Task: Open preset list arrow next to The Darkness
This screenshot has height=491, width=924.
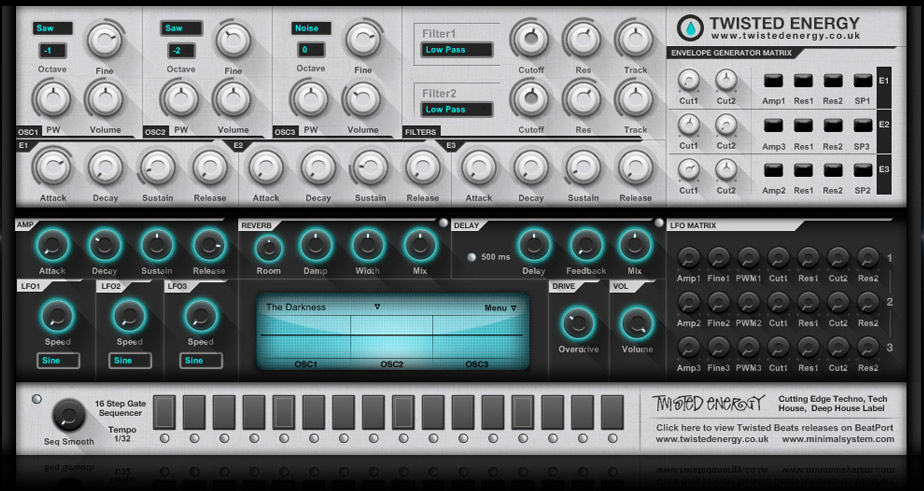Action: pyautogui.click(x=378, y=307)
